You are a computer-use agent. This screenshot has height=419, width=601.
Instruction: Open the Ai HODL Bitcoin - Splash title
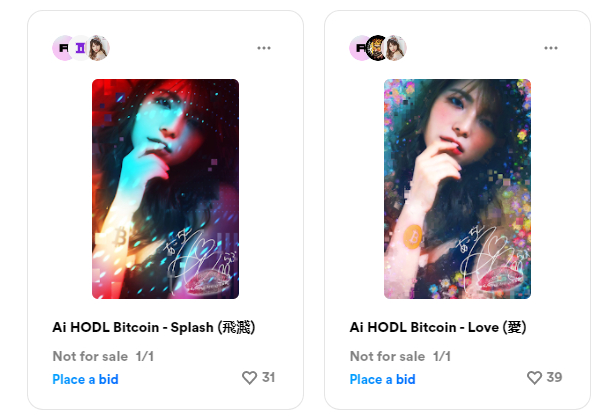[162, 327]
